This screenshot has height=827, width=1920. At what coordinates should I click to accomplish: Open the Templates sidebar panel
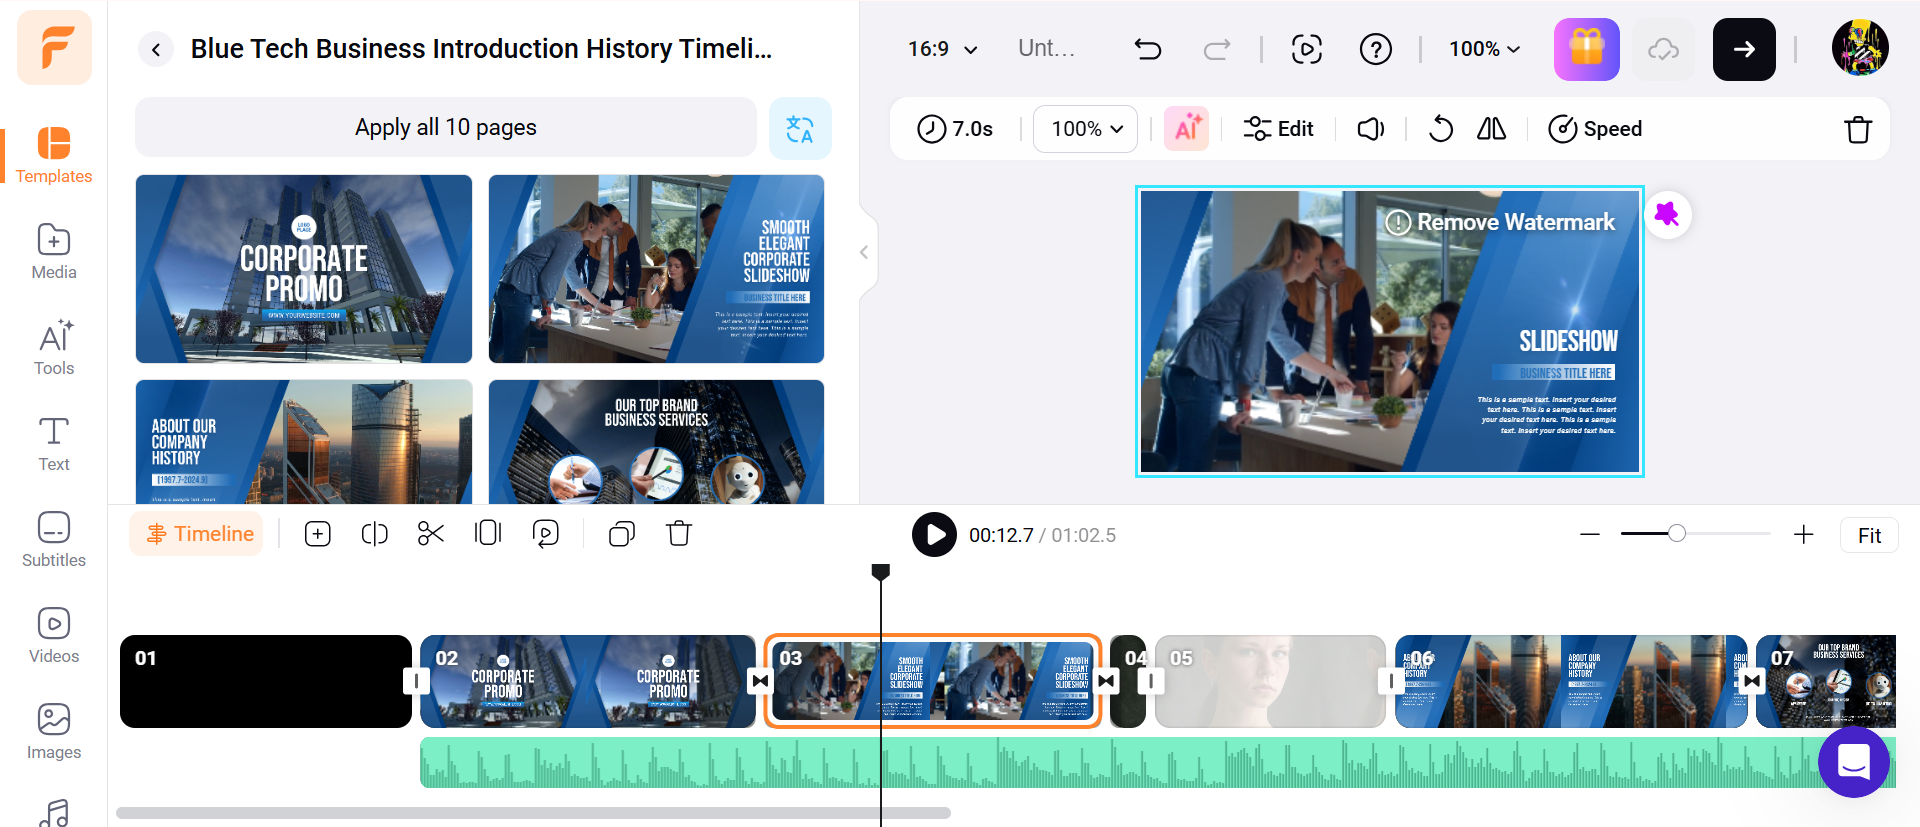pos(54,156)
